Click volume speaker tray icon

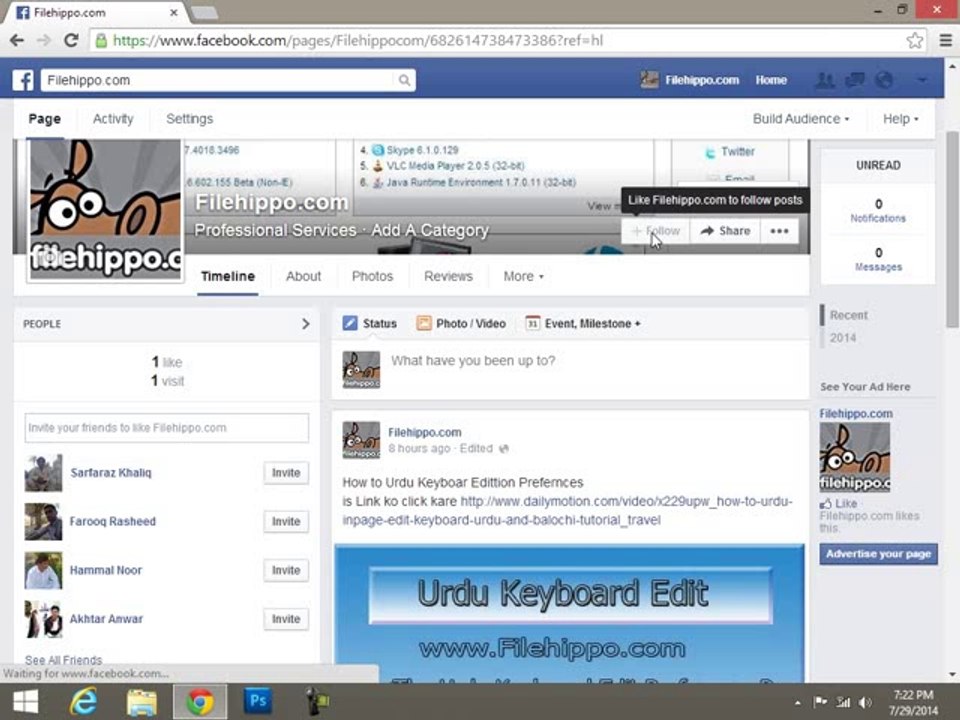click(865, 702)
